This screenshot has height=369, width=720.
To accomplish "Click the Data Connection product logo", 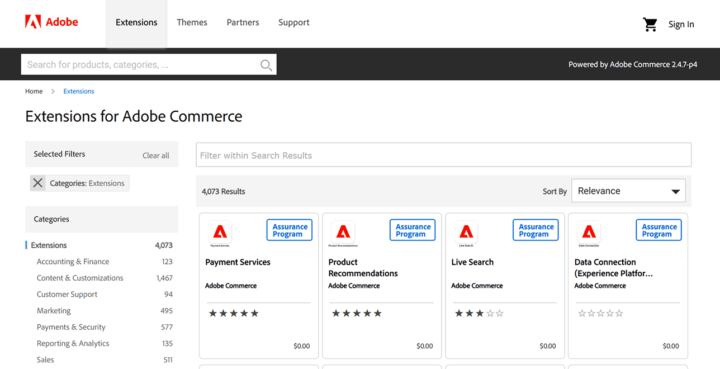I will (589, 233).
